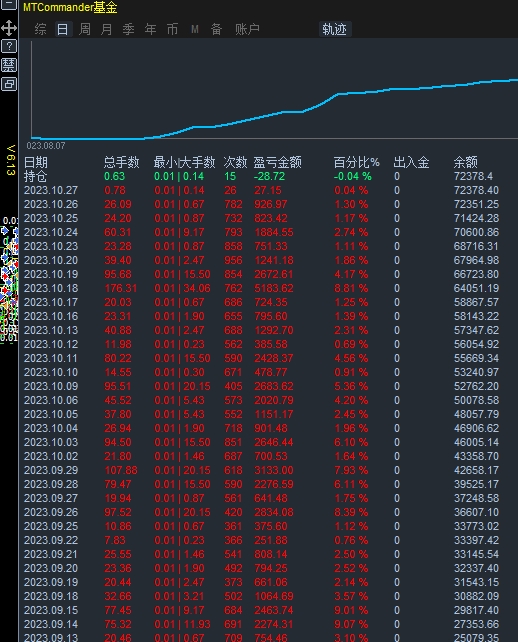
Task: Click the 盈亏金额 column header
Action: pos(278,163)
